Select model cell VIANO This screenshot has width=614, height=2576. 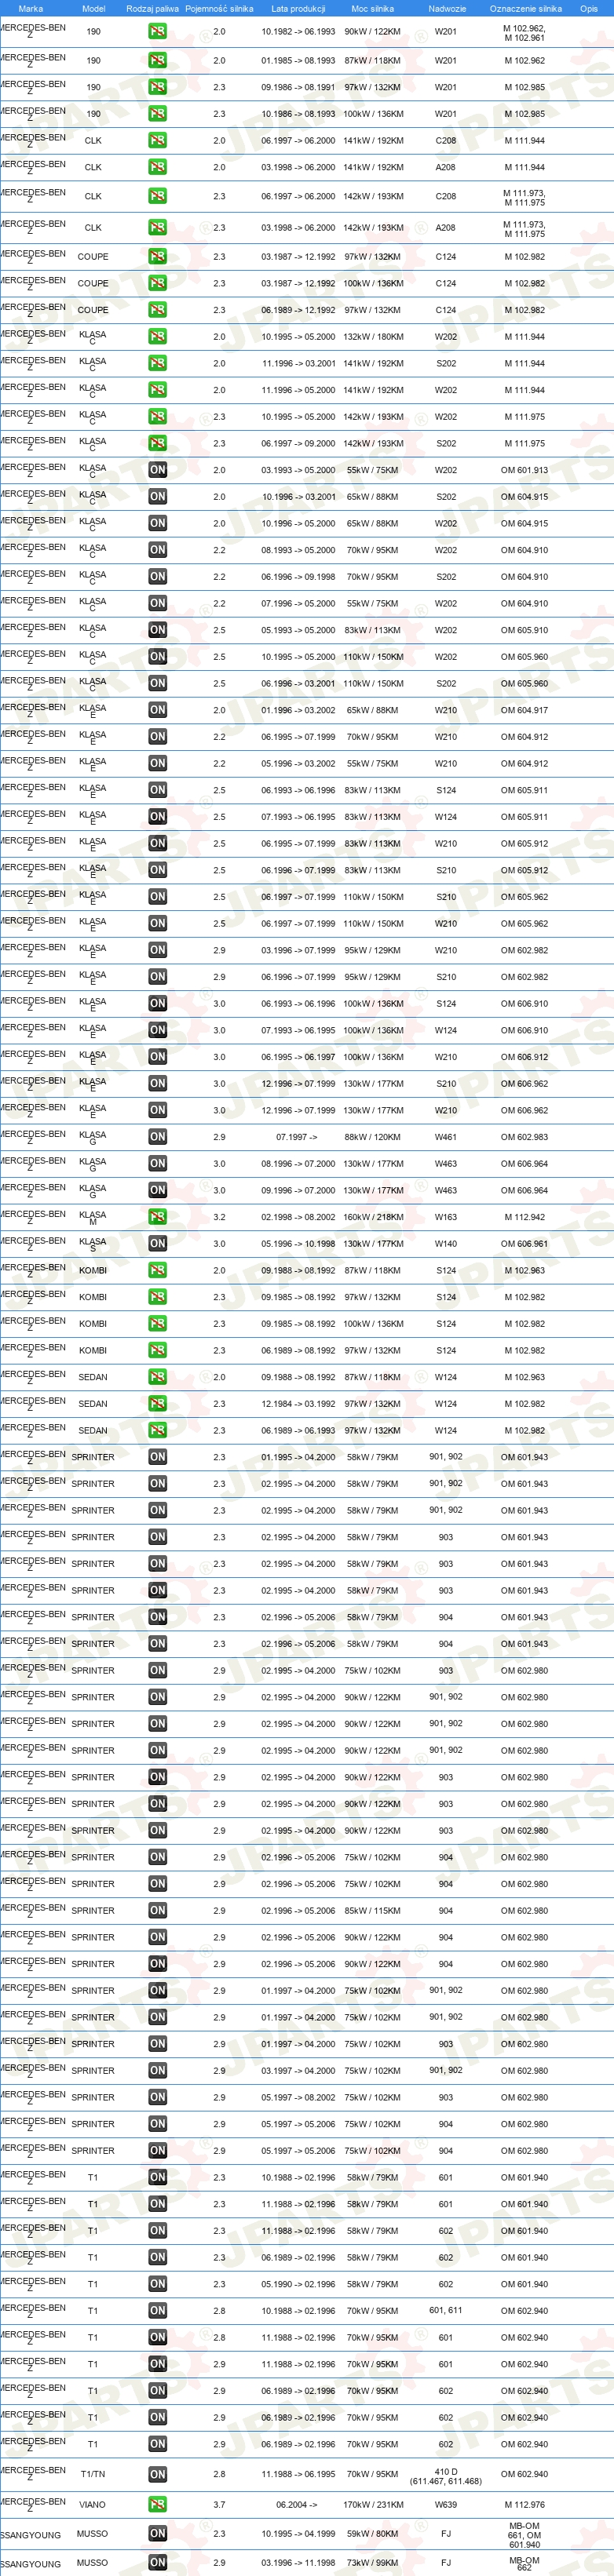[x=93, y=2505]
